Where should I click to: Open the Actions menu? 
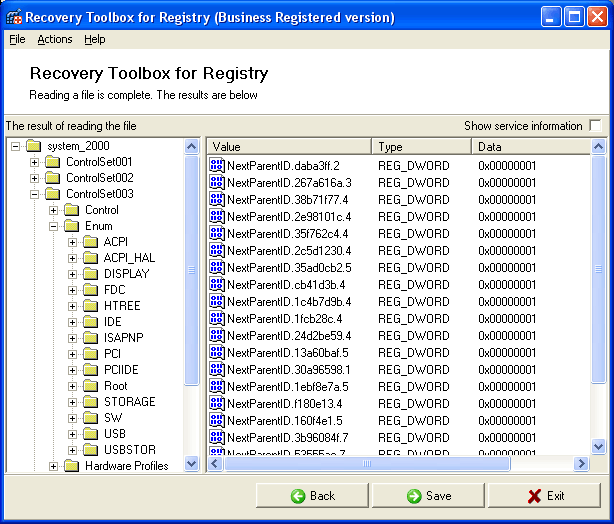(55, 39)
